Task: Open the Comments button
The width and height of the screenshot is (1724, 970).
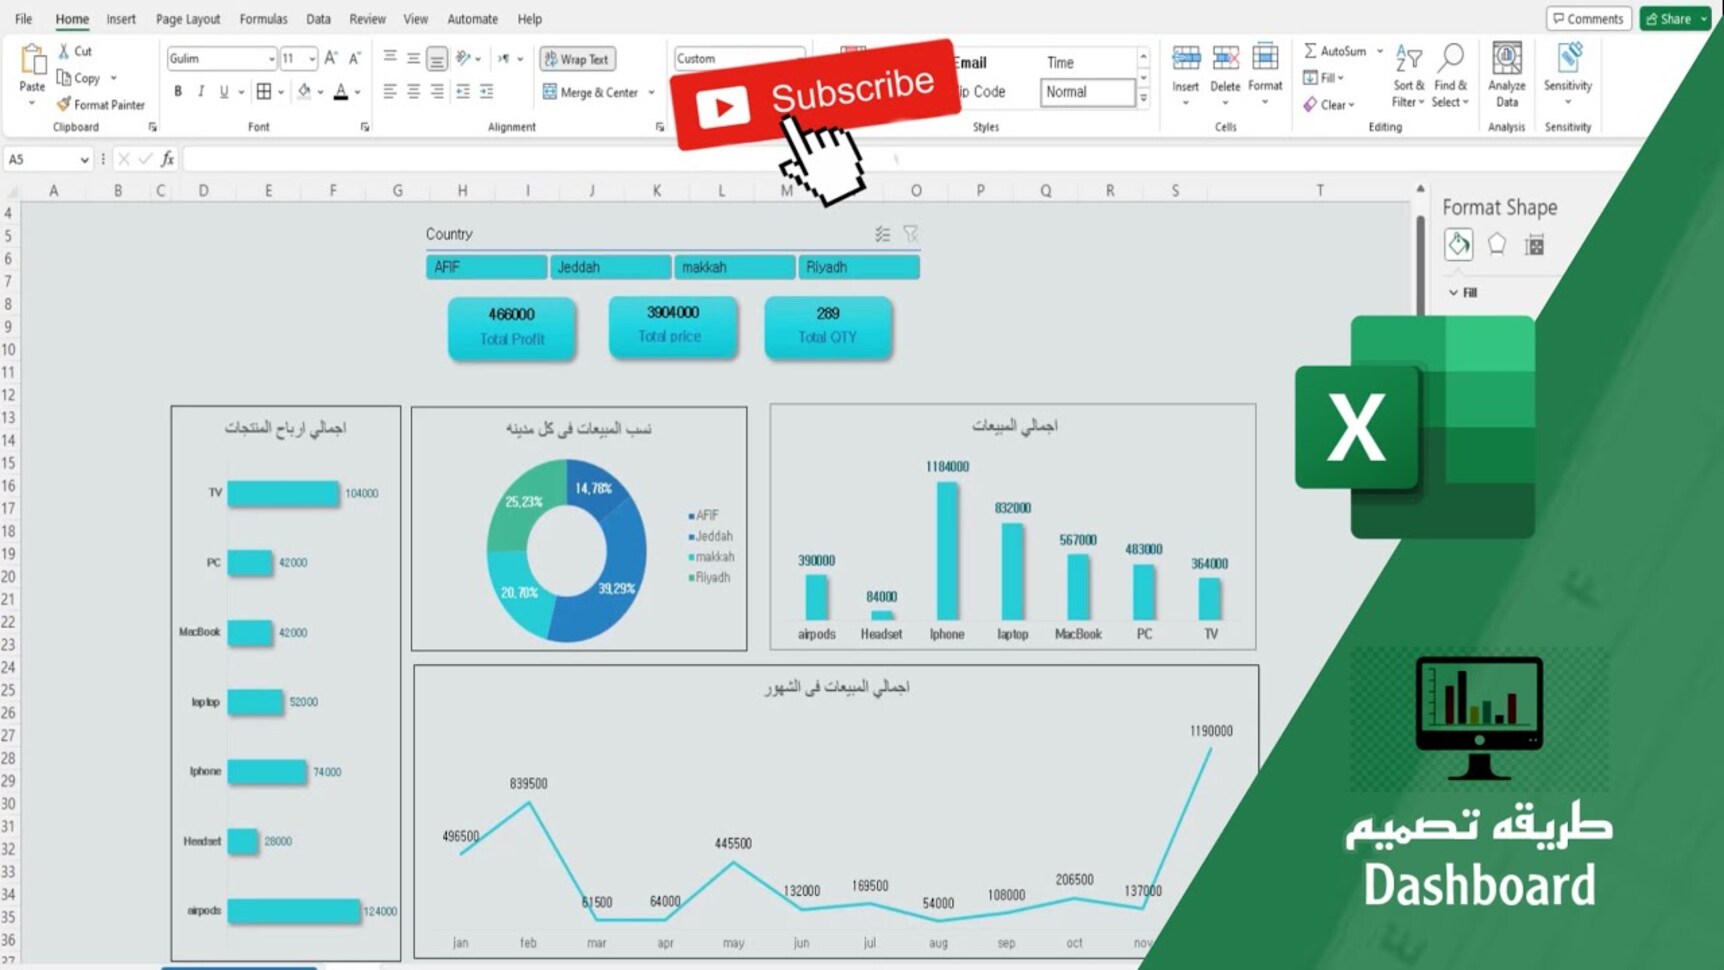Action: click(1588, 19)
